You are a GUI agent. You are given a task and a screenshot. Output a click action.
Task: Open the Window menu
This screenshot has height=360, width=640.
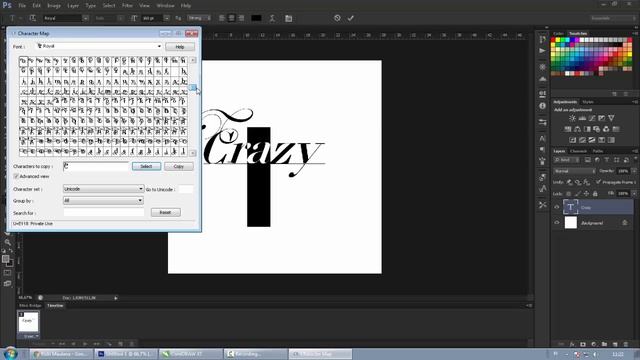pos(165,6)
